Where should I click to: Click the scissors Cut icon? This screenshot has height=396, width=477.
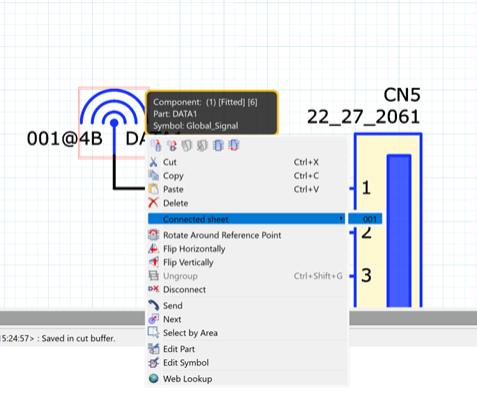[153, 162]
